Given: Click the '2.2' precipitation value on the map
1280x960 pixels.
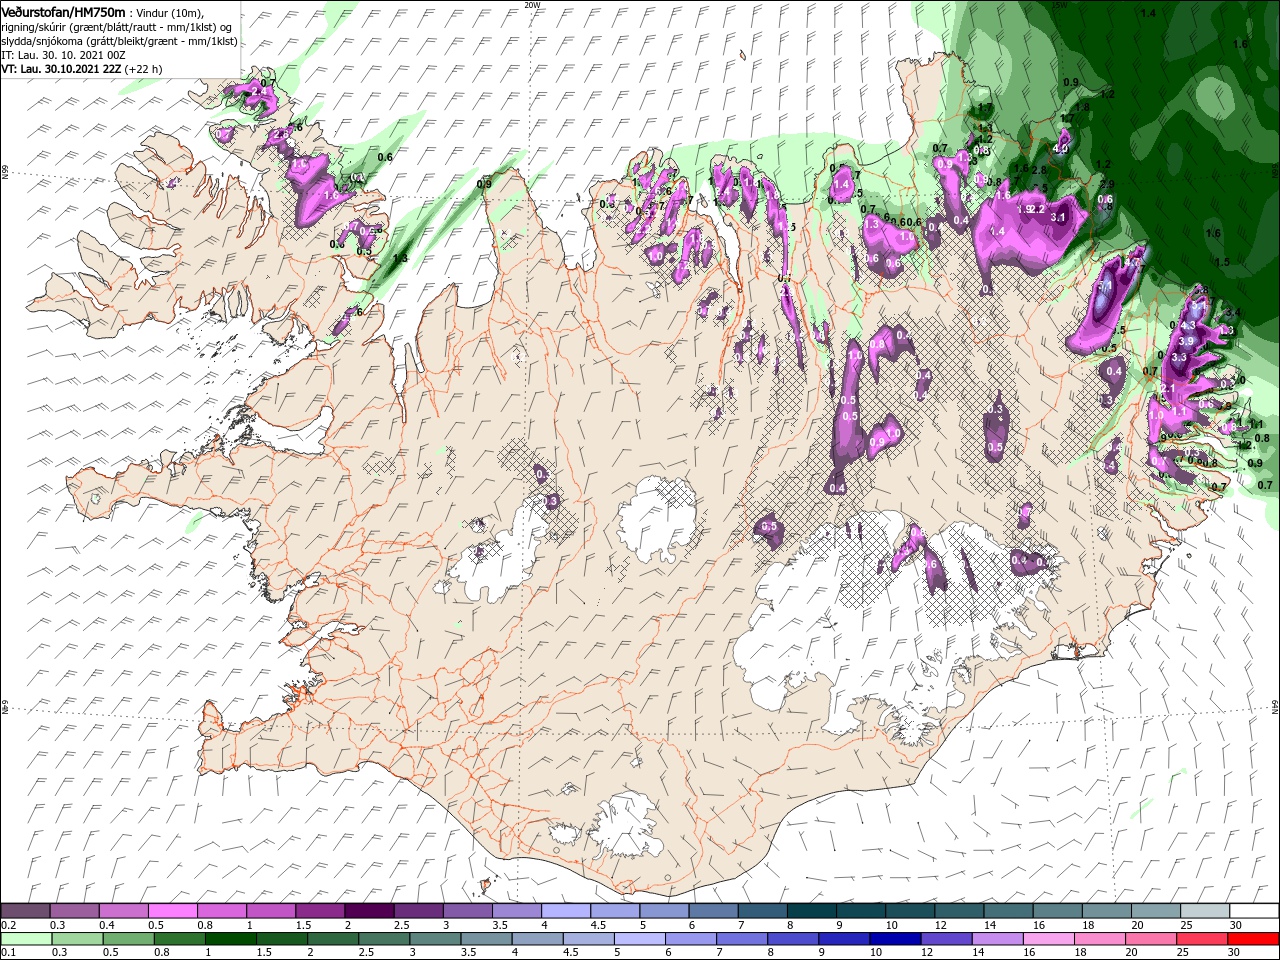Looking at the screenshot, I should point(1036,209).
